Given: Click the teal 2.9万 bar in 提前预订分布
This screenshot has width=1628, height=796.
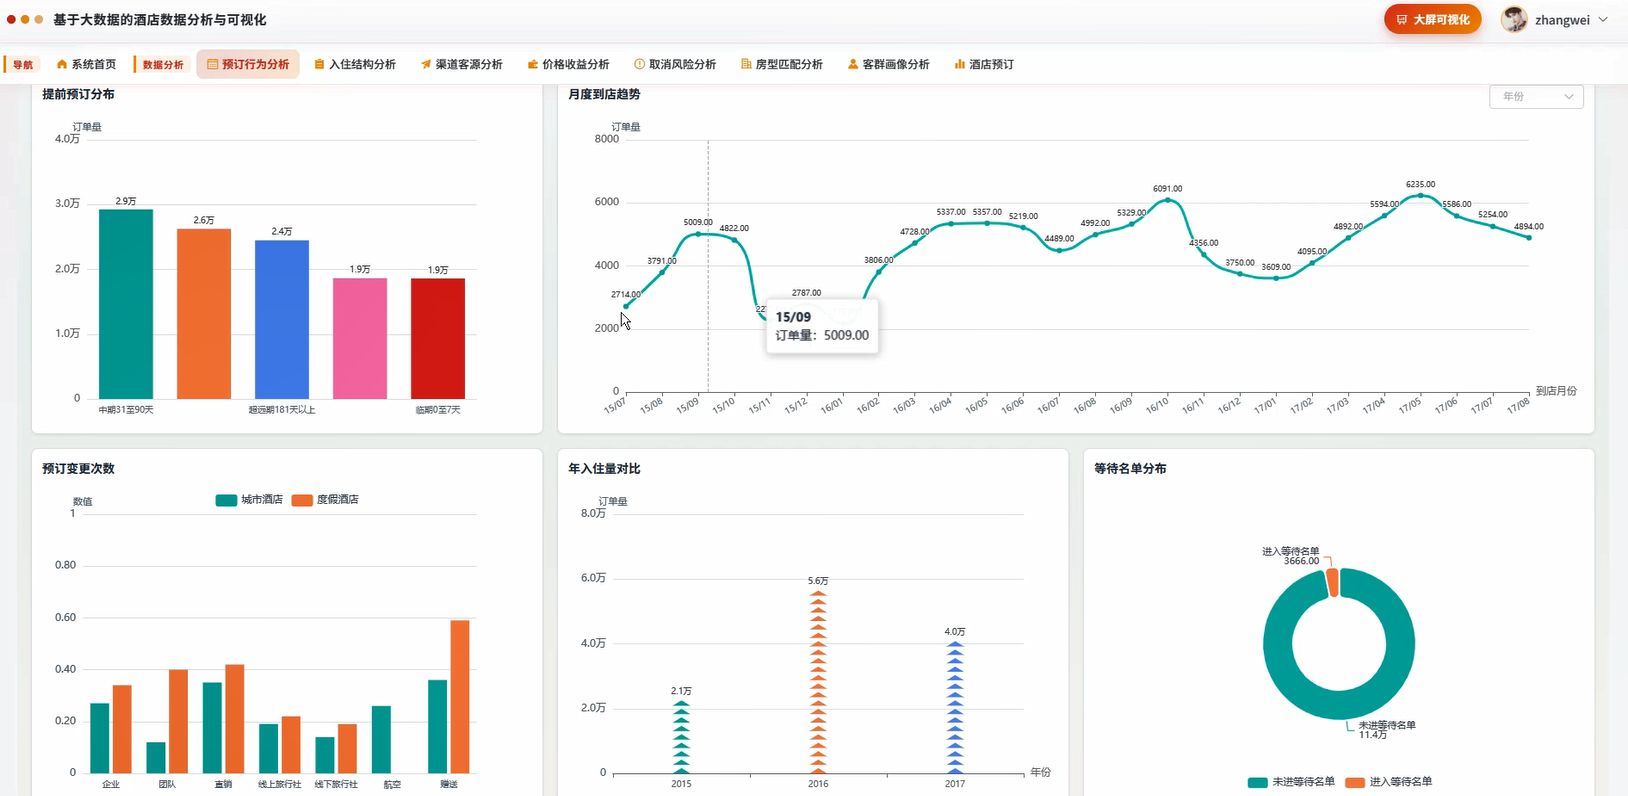Looking at the screenshot, I should (x=126, y=304).
